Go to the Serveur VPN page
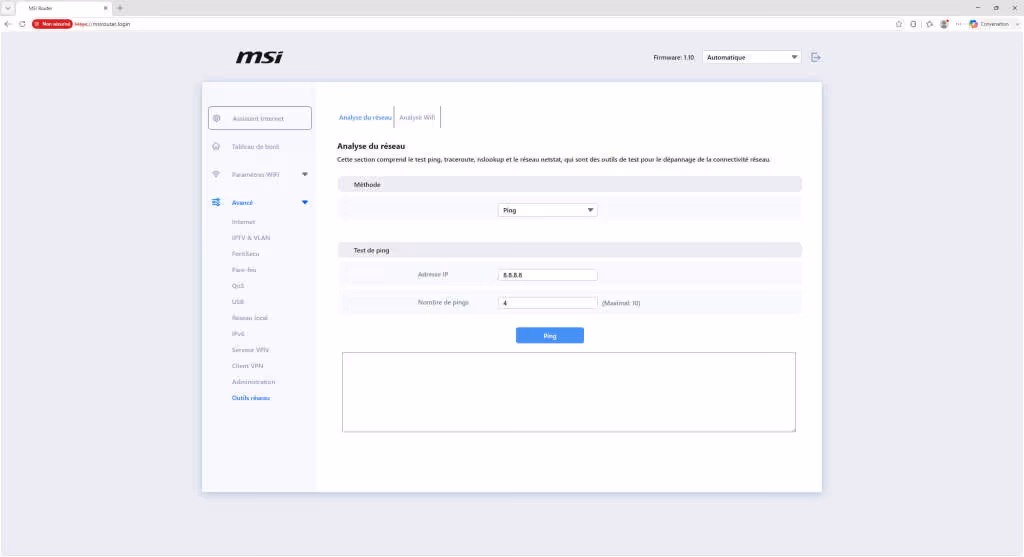 (x=250, y=350)
